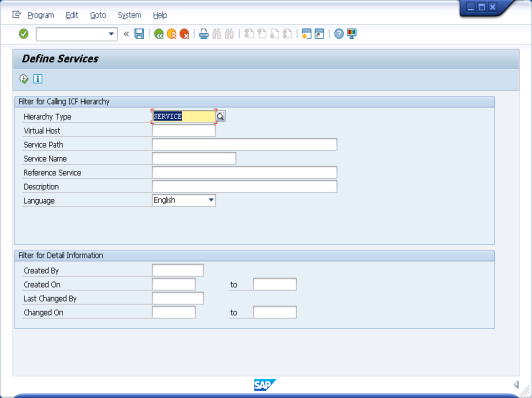The height and width of the screenshot is (398, 532).
Task: Click the Last Changed By input field
Action: coord(178,298)
